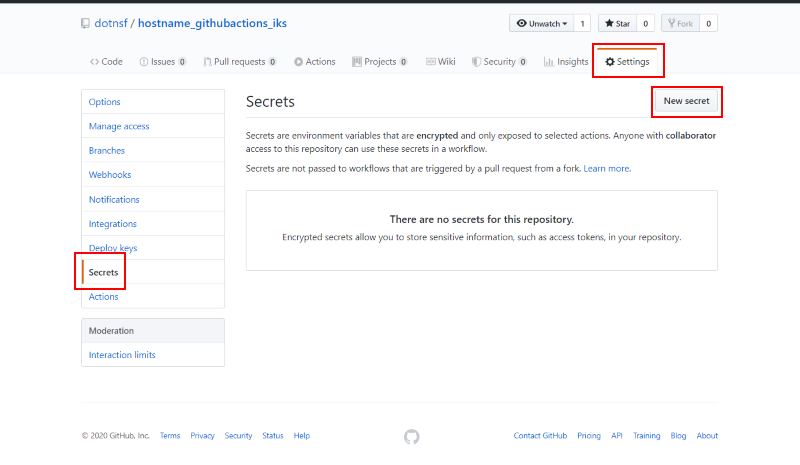This screenshot has width=800, height=465.
Task: Click the repository book icon beside dotnsf
Action: [x=85, y=23]
